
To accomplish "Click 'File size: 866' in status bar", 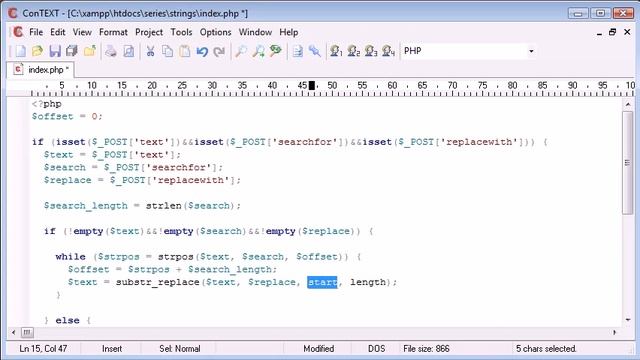I will click(x=426, y=349).
